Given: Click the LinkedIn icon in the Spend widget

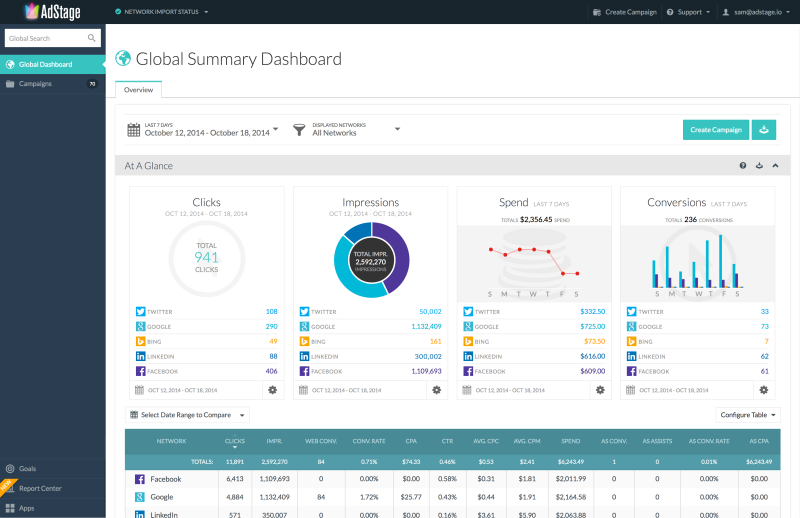Looking at the screenshot, I should tap(469, 356).
